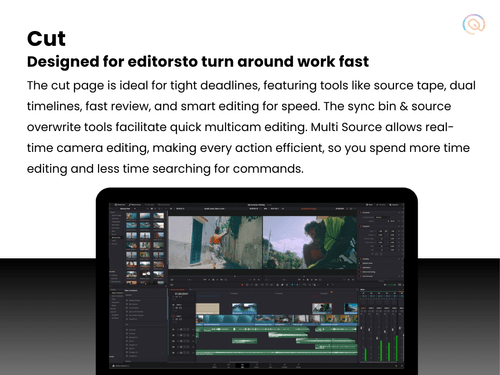Toggle the Snapping magnet icon
Screen dimensions: 500x375
(278, 285)
